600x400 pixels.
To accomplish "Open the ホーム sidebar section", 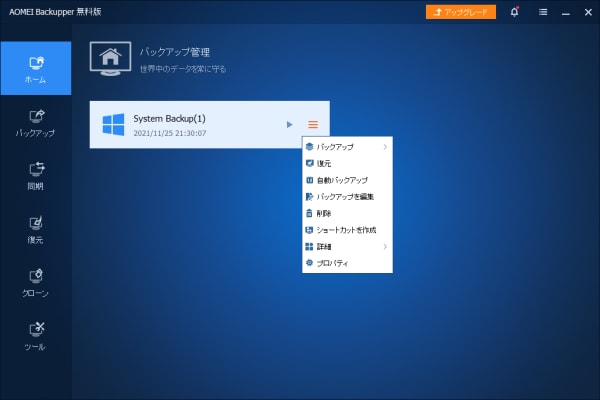I will coord(36,68).
